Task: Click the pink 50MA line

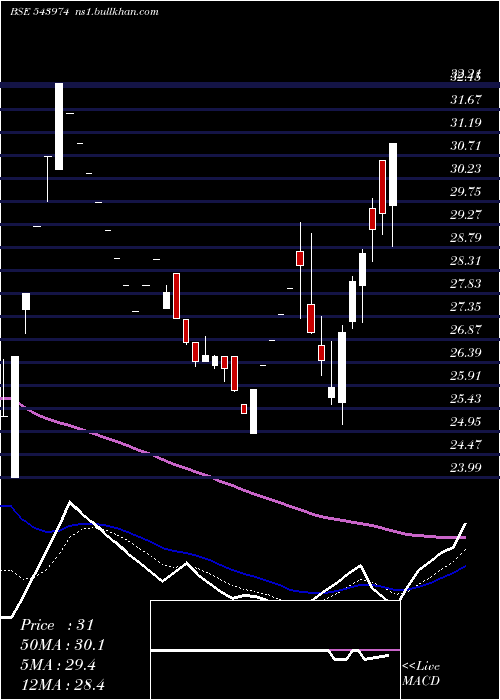Action: [x=232, y=485]
